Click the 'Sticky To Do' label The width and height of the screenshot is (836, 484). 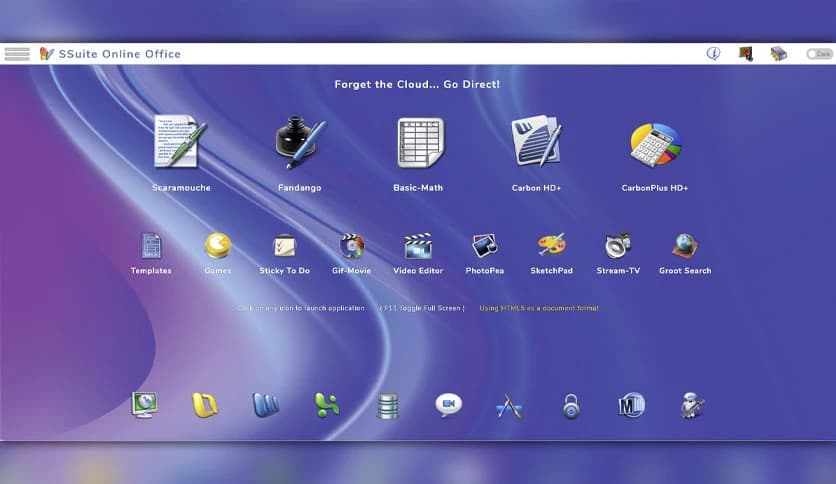coord(285,271)
